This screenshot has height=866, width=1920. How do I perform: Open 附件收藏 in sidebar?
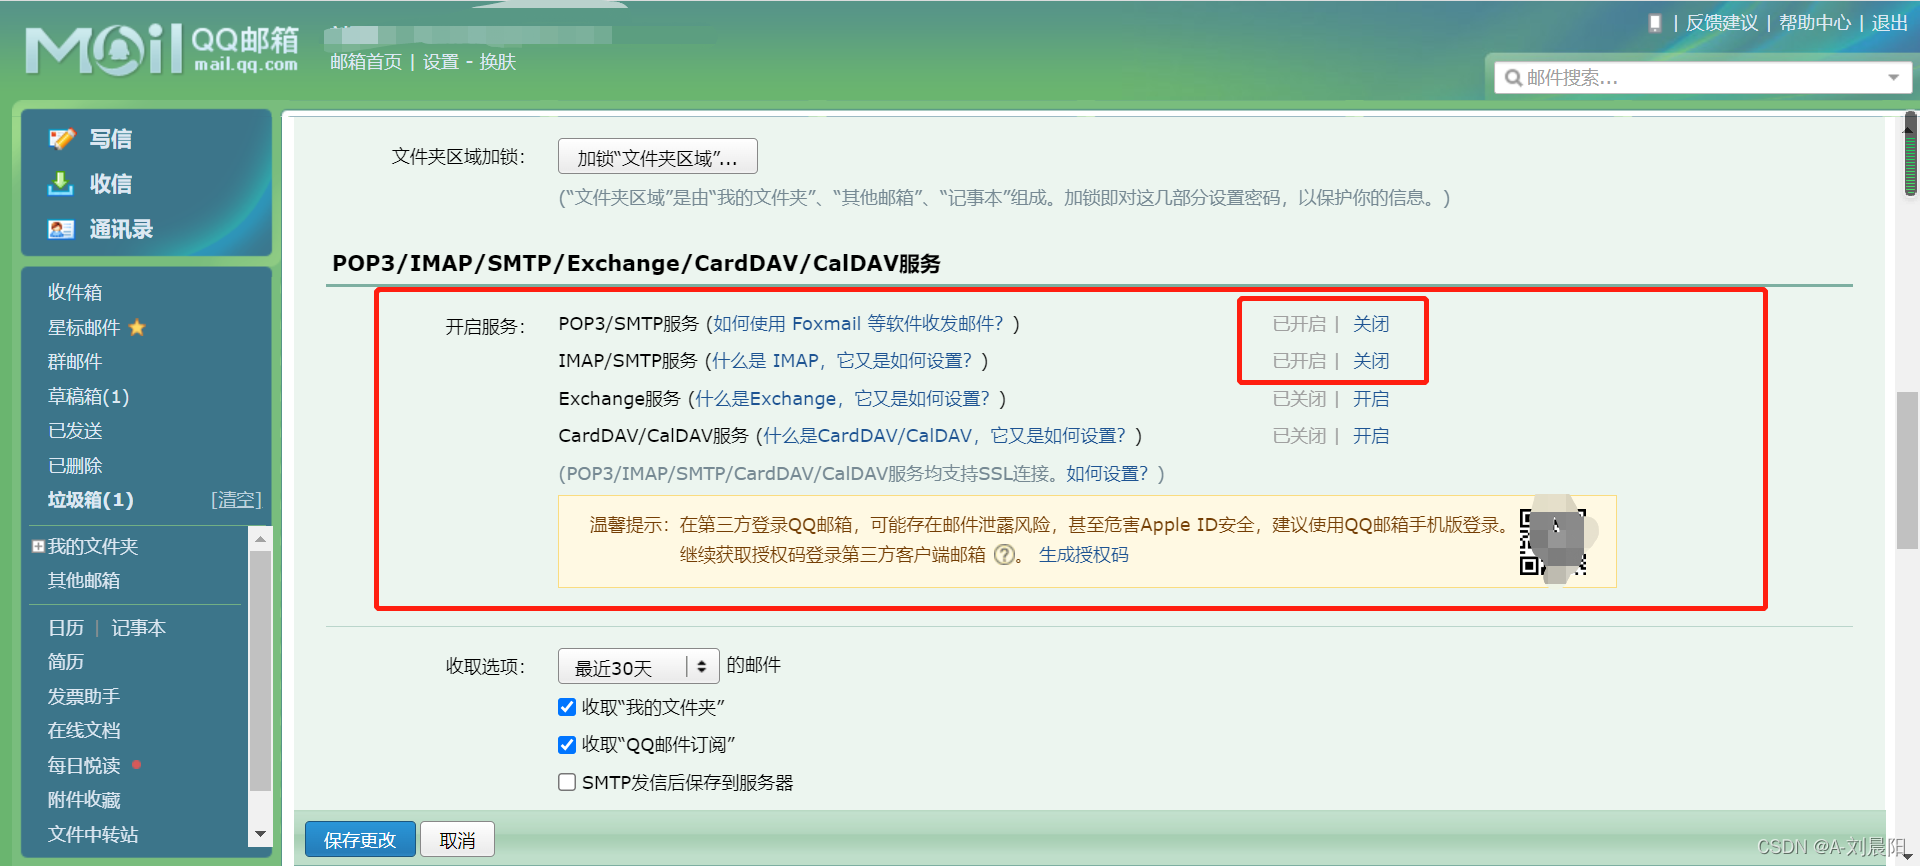tap(84, 800)
